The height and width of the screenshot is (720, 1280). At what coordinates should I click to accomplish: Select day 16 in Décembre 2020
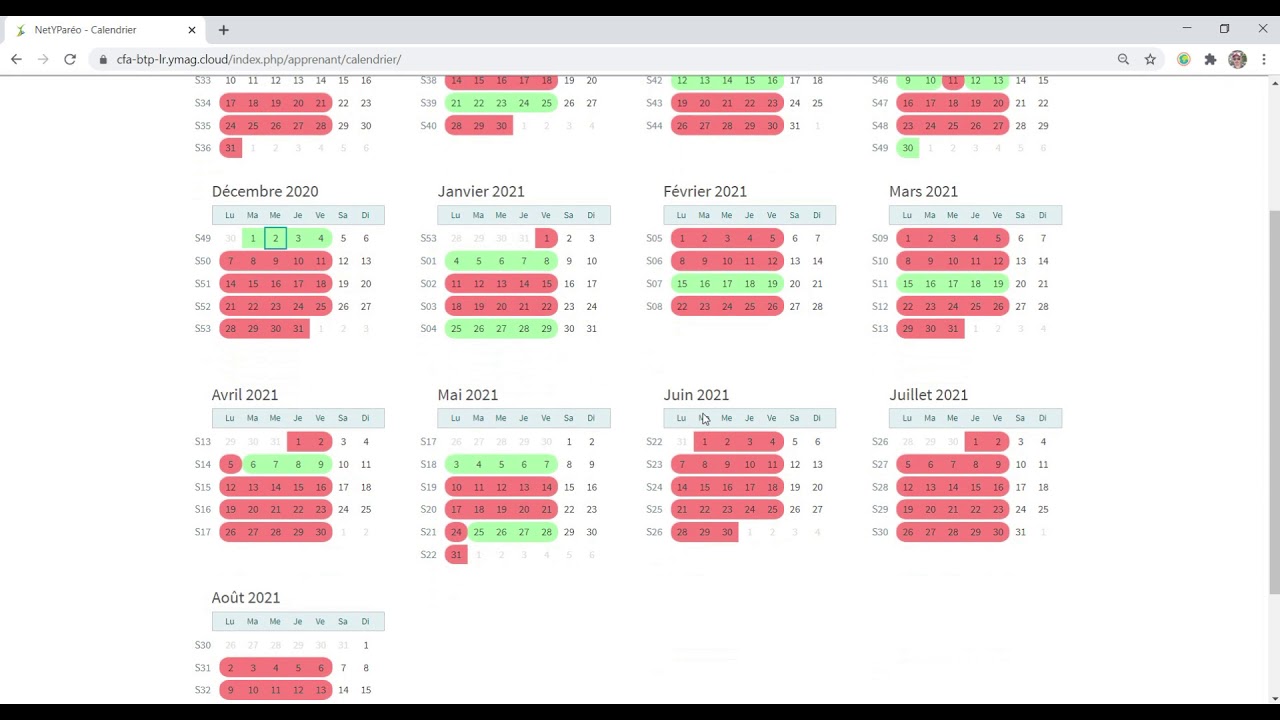[x=275, y=284]
